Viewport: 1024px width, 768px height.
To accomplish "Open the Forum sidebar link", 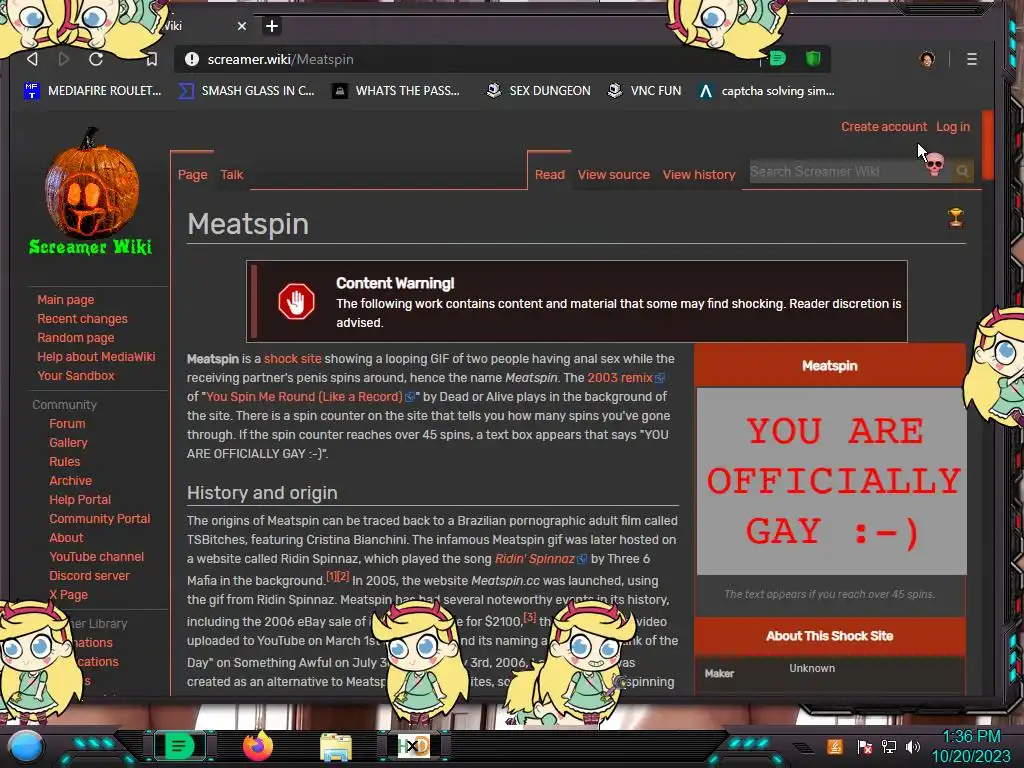I will click(67, 424).
